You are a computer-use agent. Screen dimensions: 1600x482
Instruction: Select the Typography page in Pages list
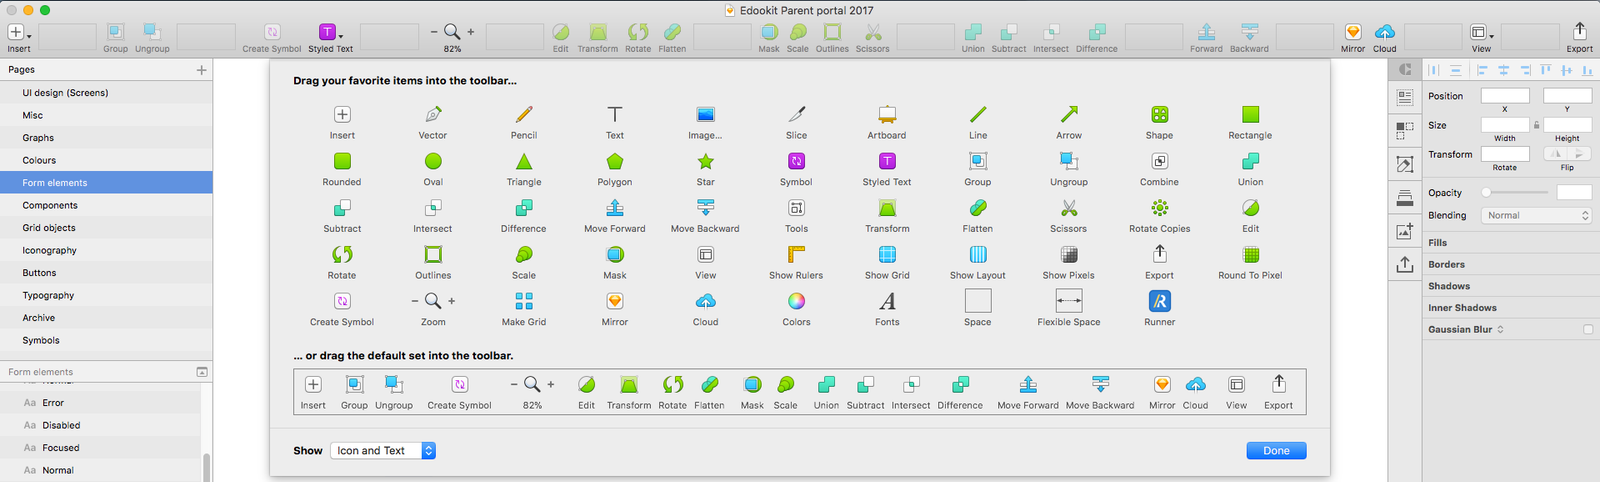pyautogui.click(x=49, y=296)
